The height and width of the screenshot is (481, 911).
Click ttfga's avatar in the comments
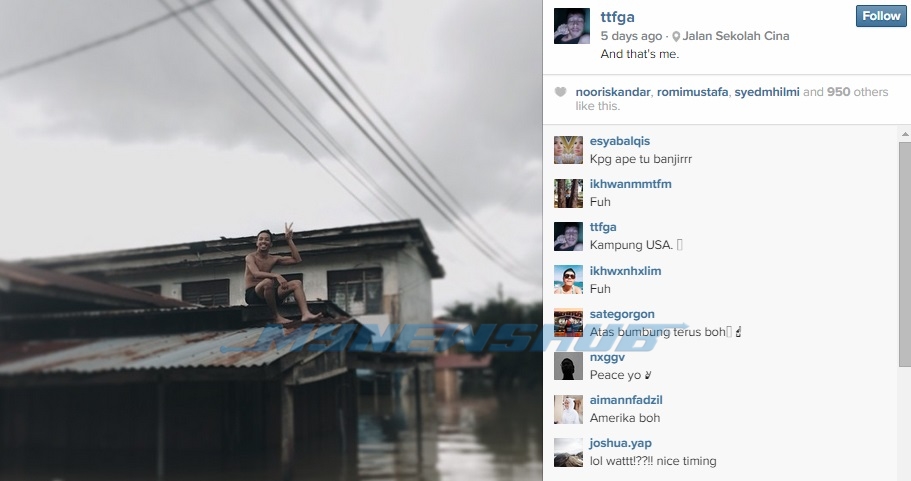[568, 236]
